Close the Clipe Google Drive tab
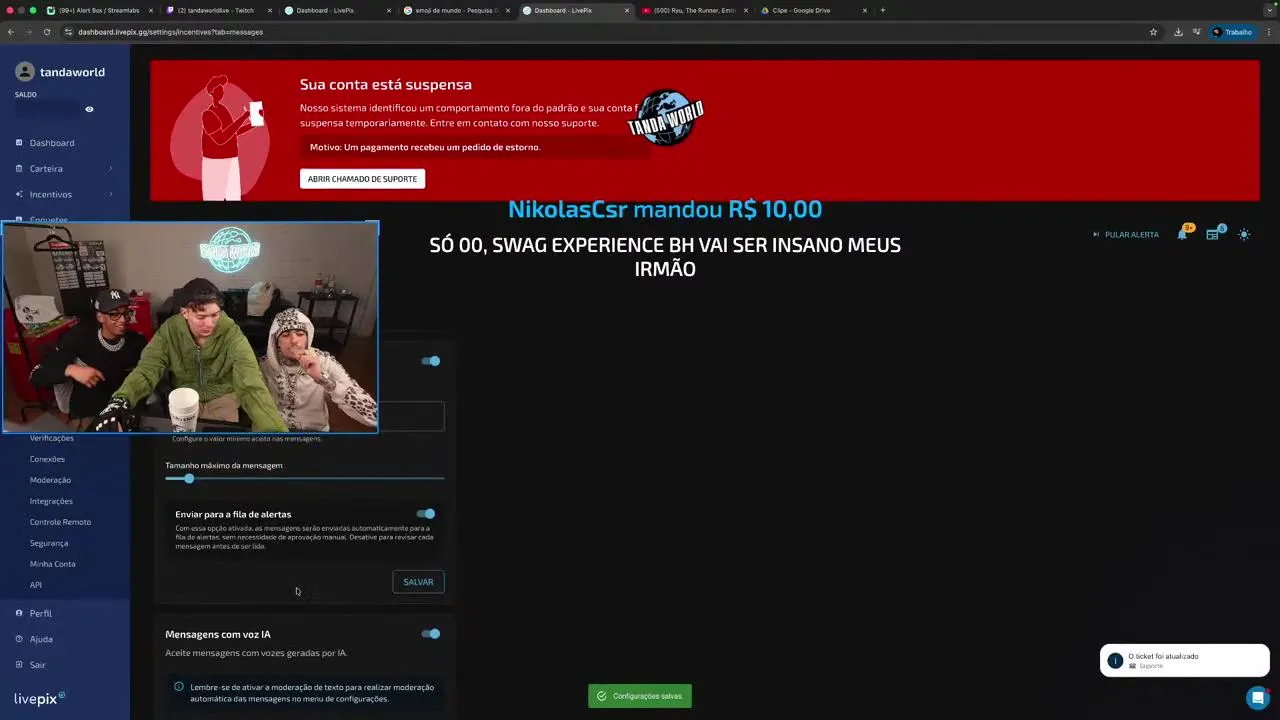Viewport: 1280px width, 720px height. point(865,10)
